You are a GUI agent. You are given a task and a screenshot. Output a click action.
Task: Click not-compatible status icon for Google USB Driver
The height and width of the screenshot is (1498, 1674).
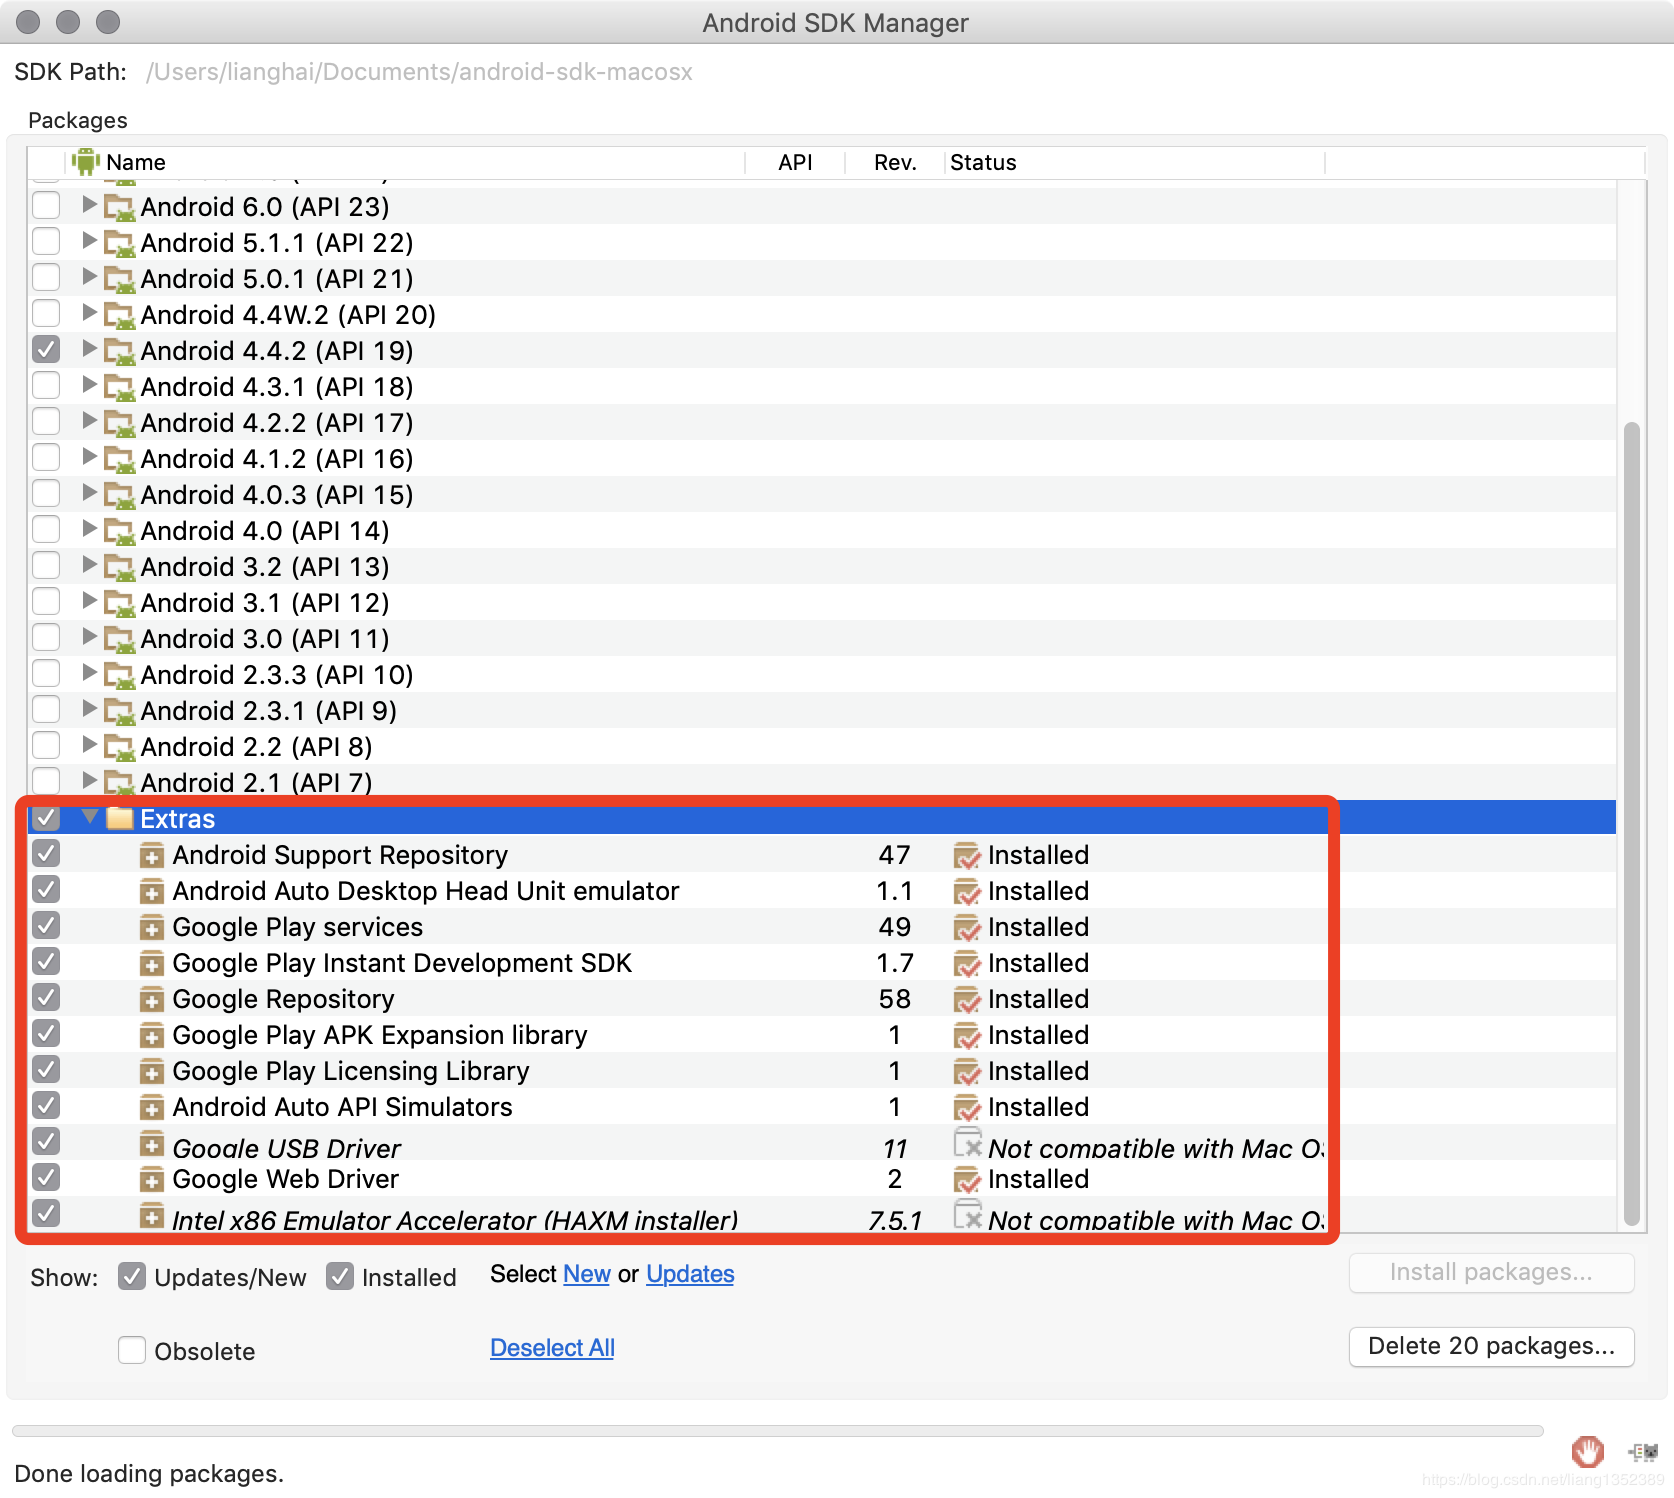pyautogui.click(x=967, y=1142)
